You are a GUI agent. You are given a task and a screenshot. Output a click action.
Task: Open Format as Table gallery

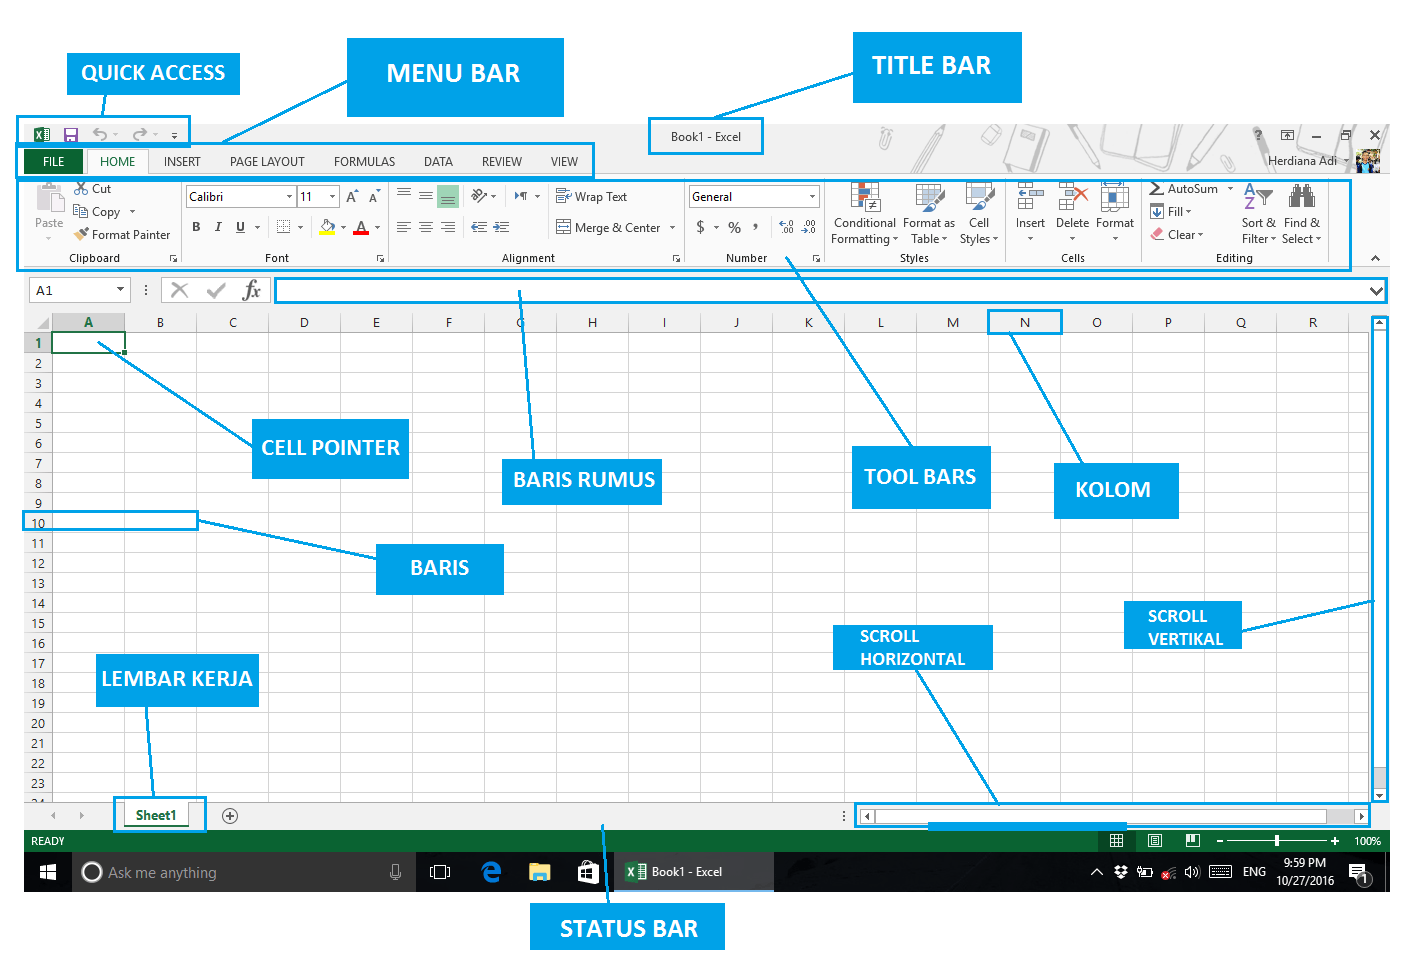(929, 213)
